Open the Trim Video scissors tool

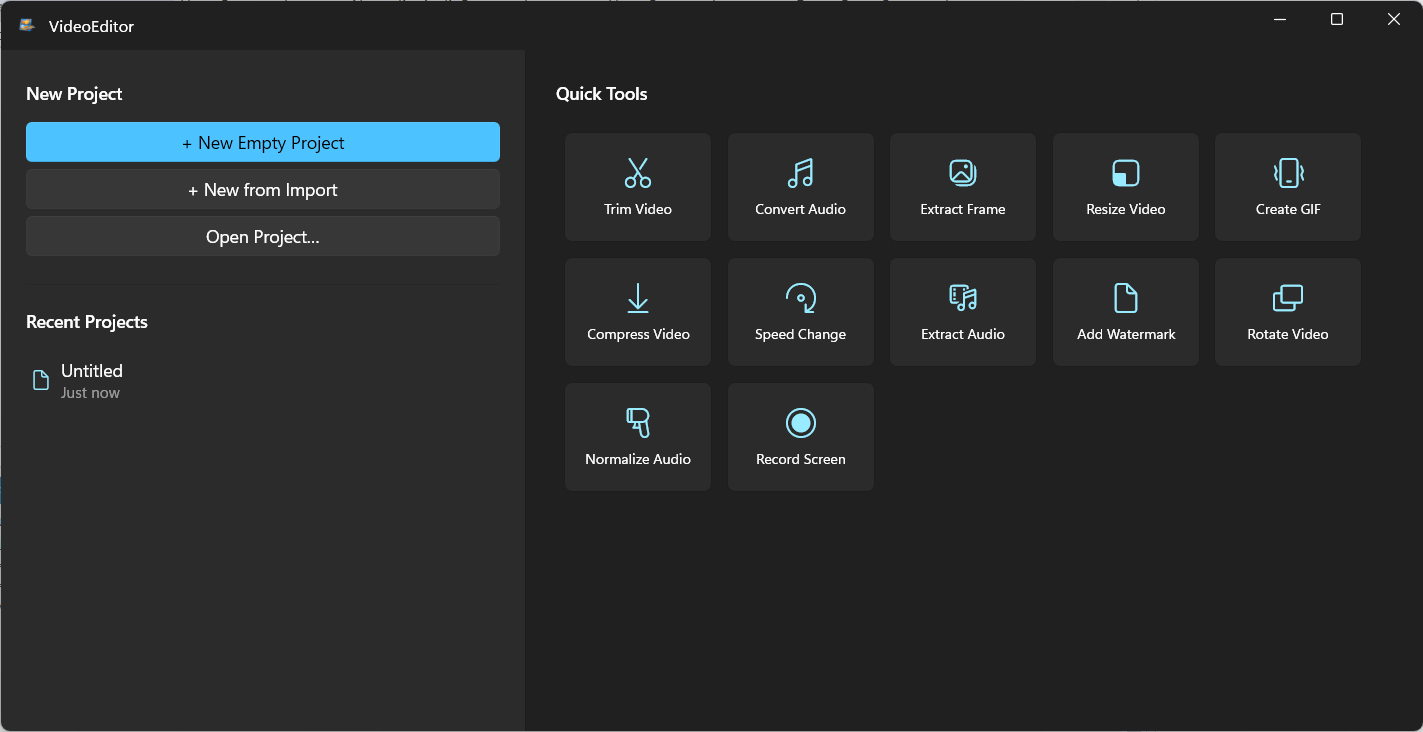click(638, 187)
